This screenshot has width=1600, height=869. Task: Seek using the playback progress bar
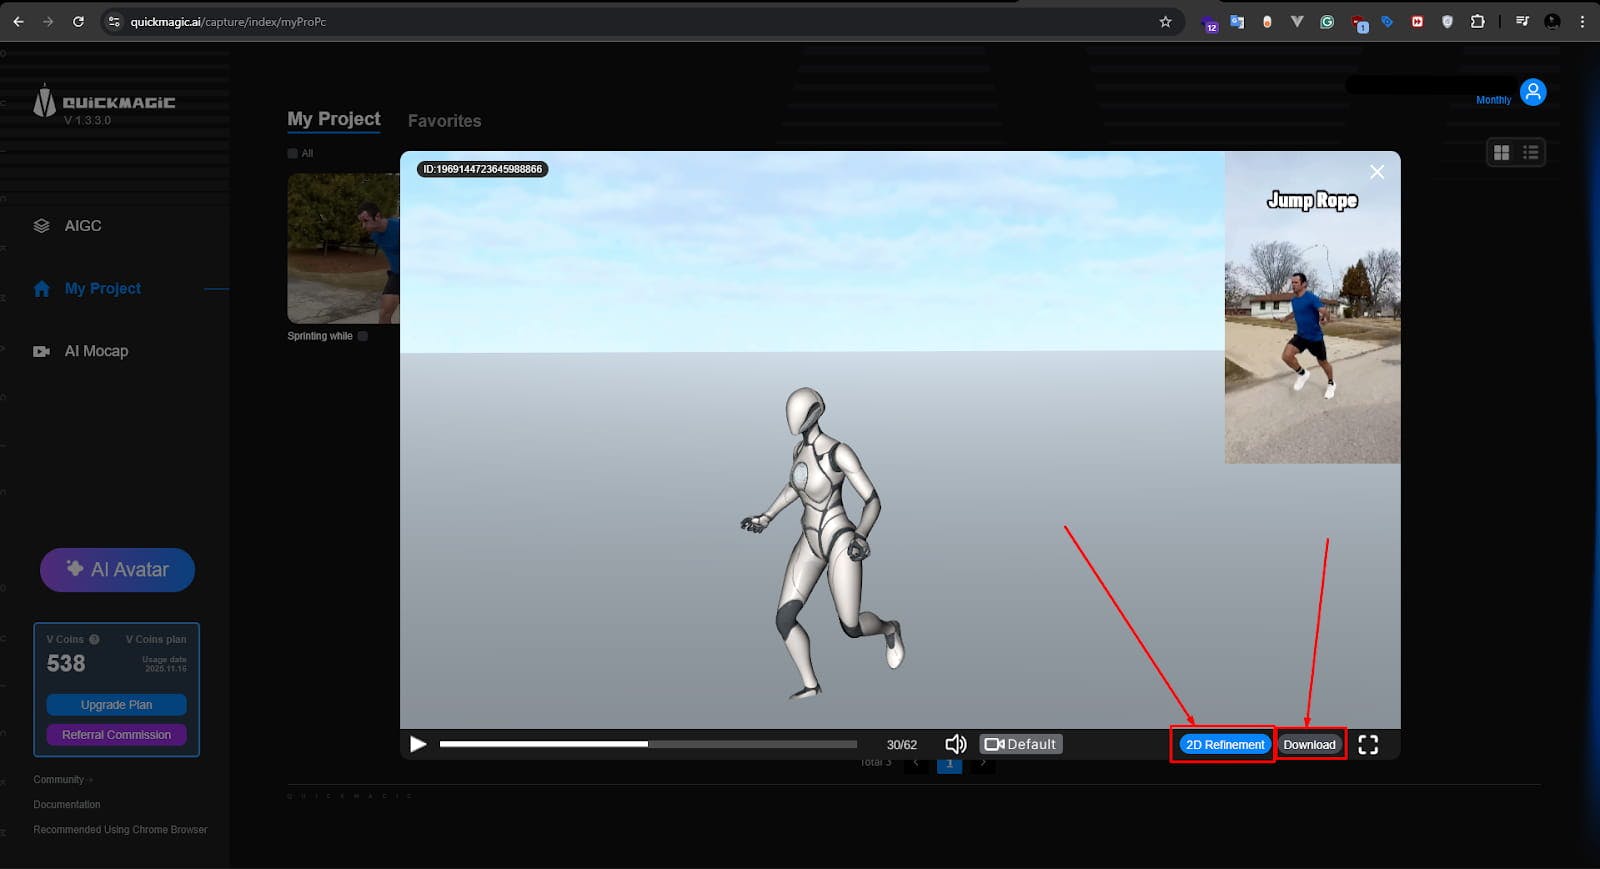648,744
